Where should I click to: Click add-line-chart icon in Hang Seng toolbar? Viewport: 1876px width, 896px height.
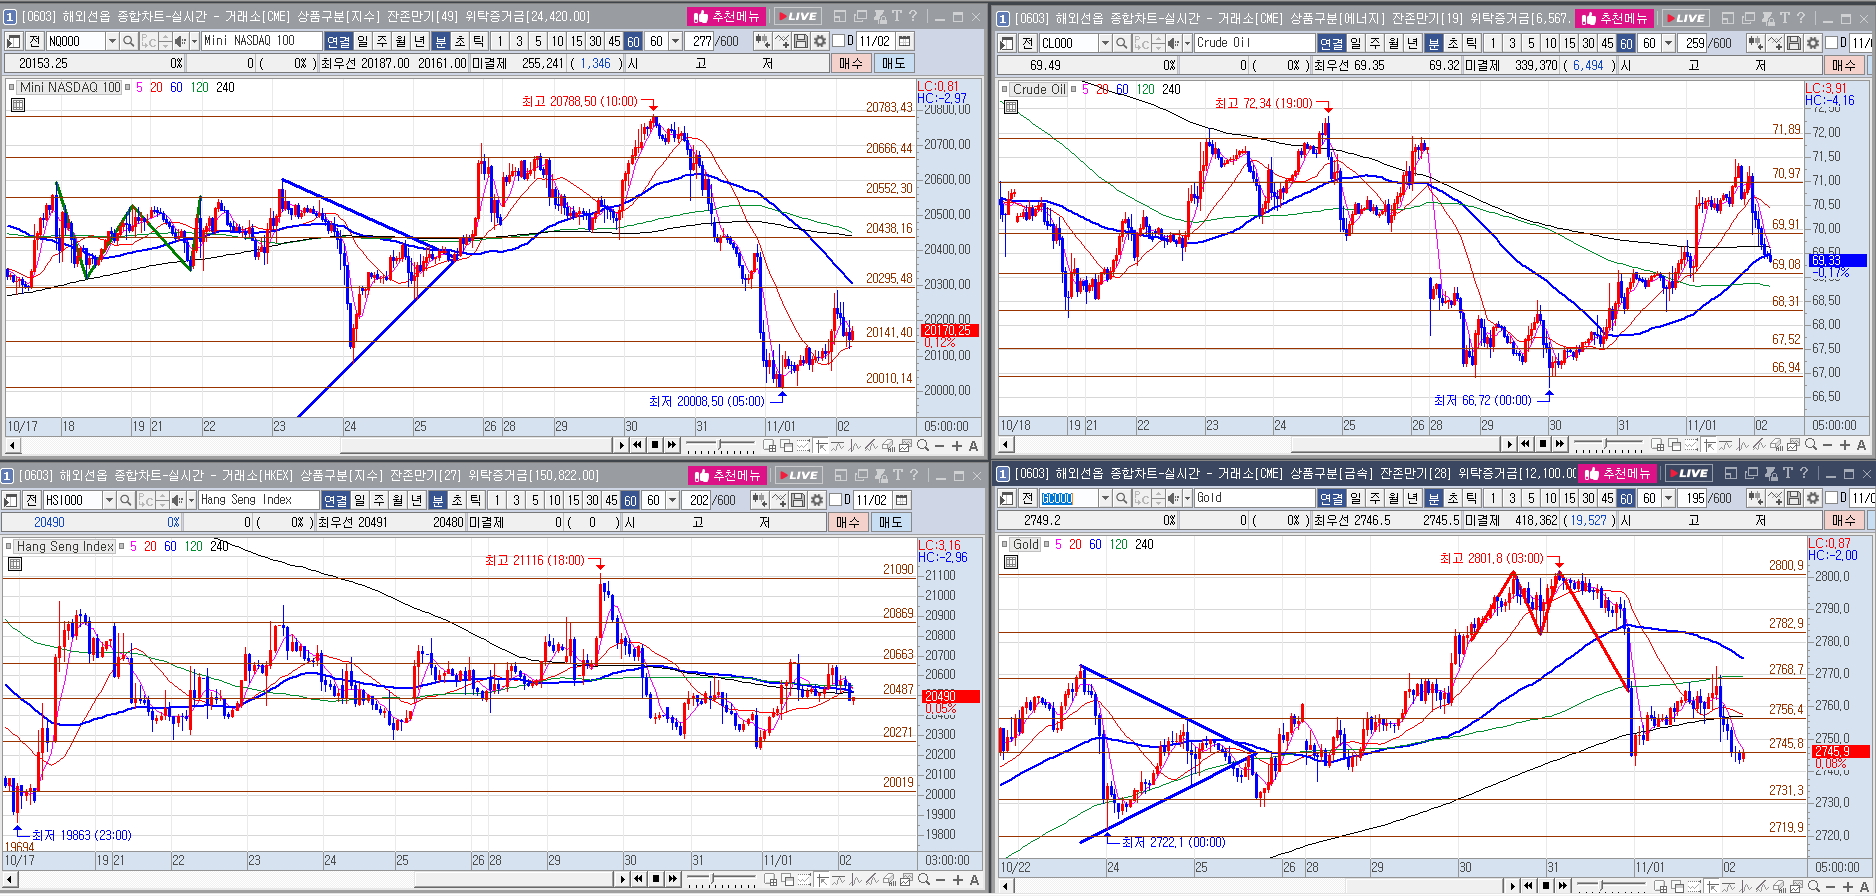[778, 499]
